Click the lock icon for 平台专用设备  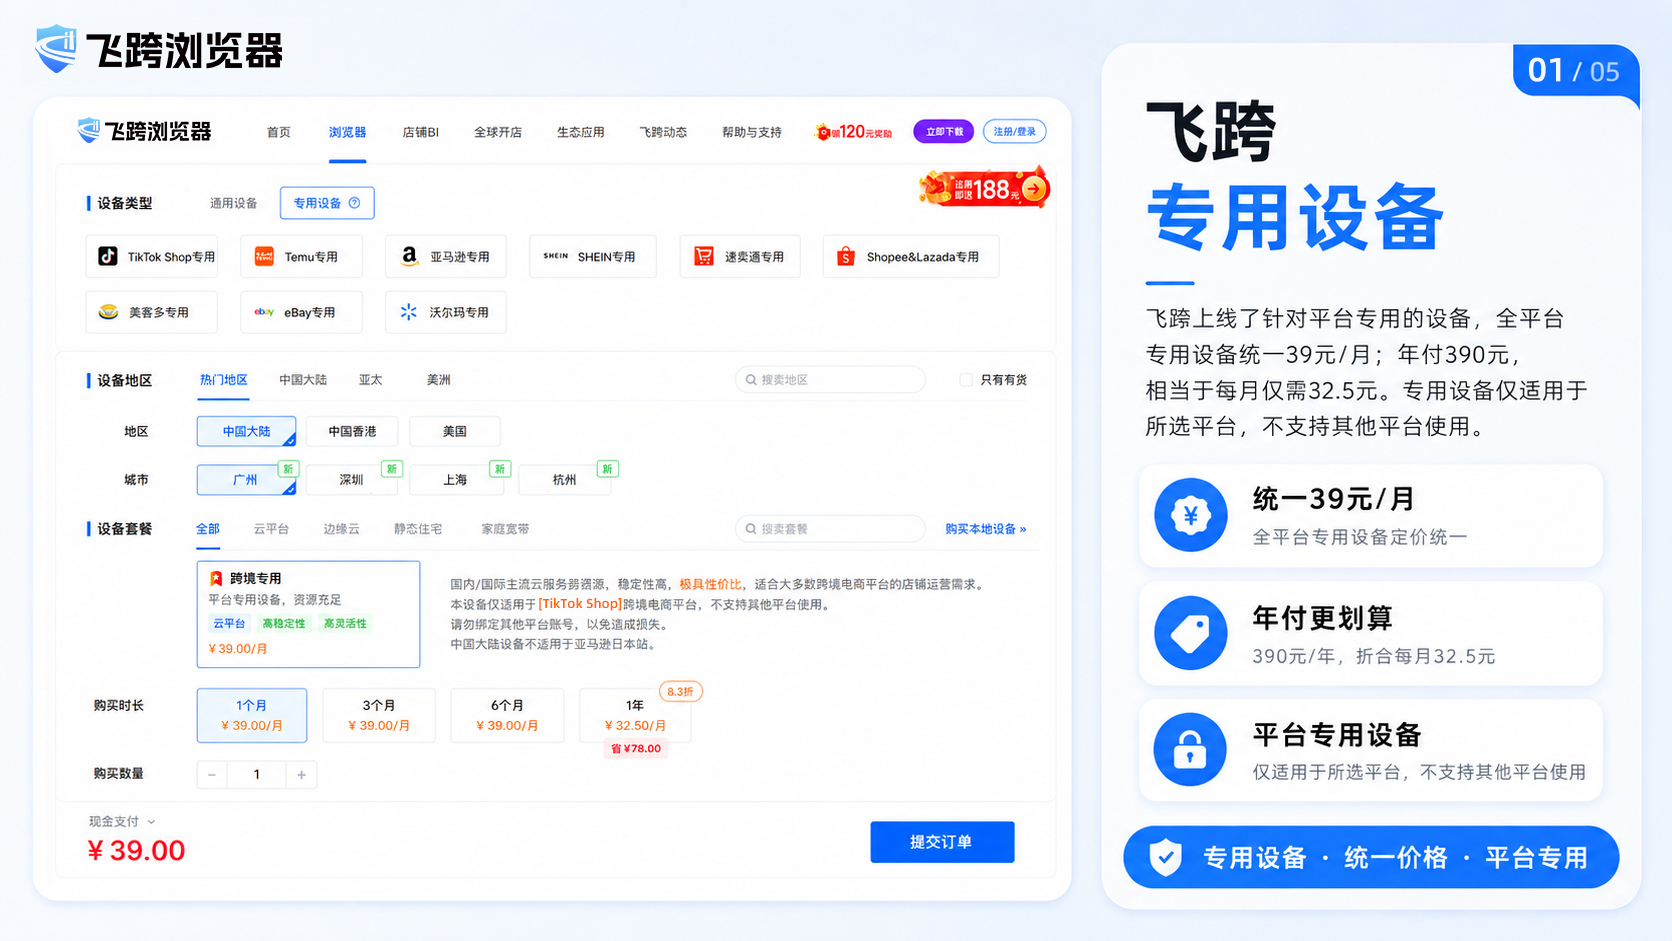coord(1190,750)
